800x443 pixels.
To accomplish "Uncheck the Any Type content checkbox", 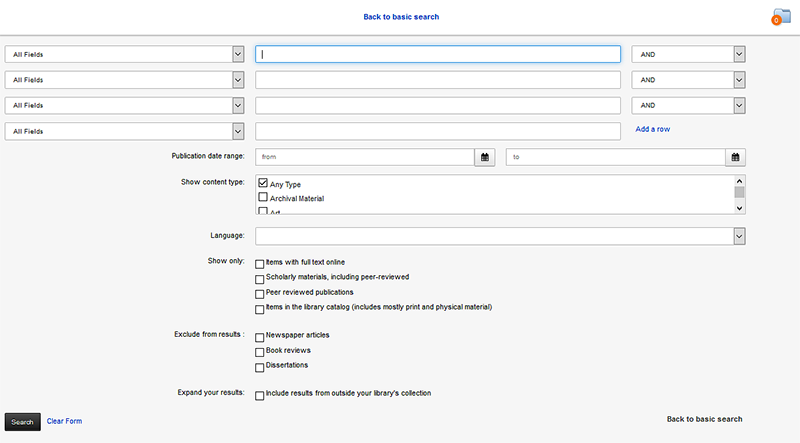I will [263, 183].
